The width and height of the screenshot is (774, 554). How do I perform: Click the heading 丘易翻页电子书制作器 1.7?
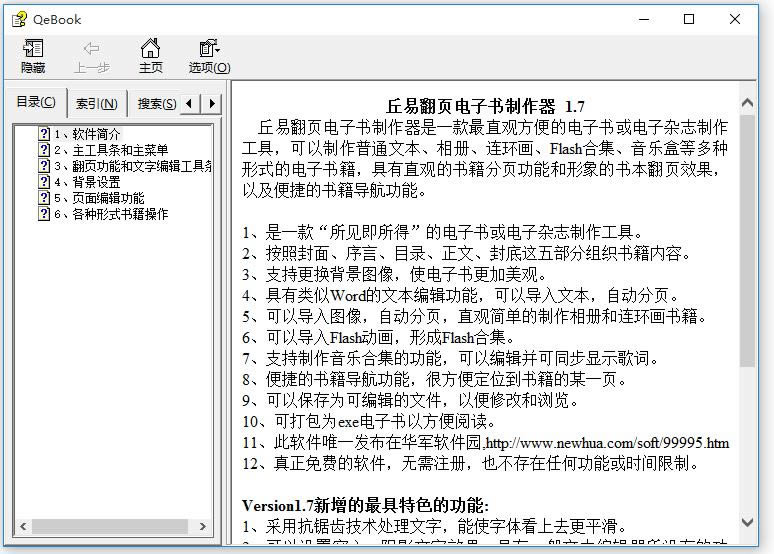pyautogui.click(x=485, y=106)
